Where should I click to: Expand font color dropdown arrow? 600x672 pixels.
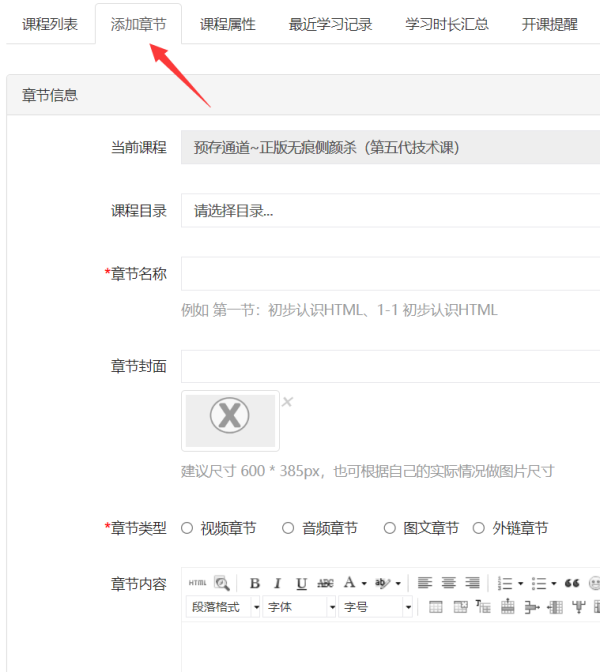[x=364, y=584]
